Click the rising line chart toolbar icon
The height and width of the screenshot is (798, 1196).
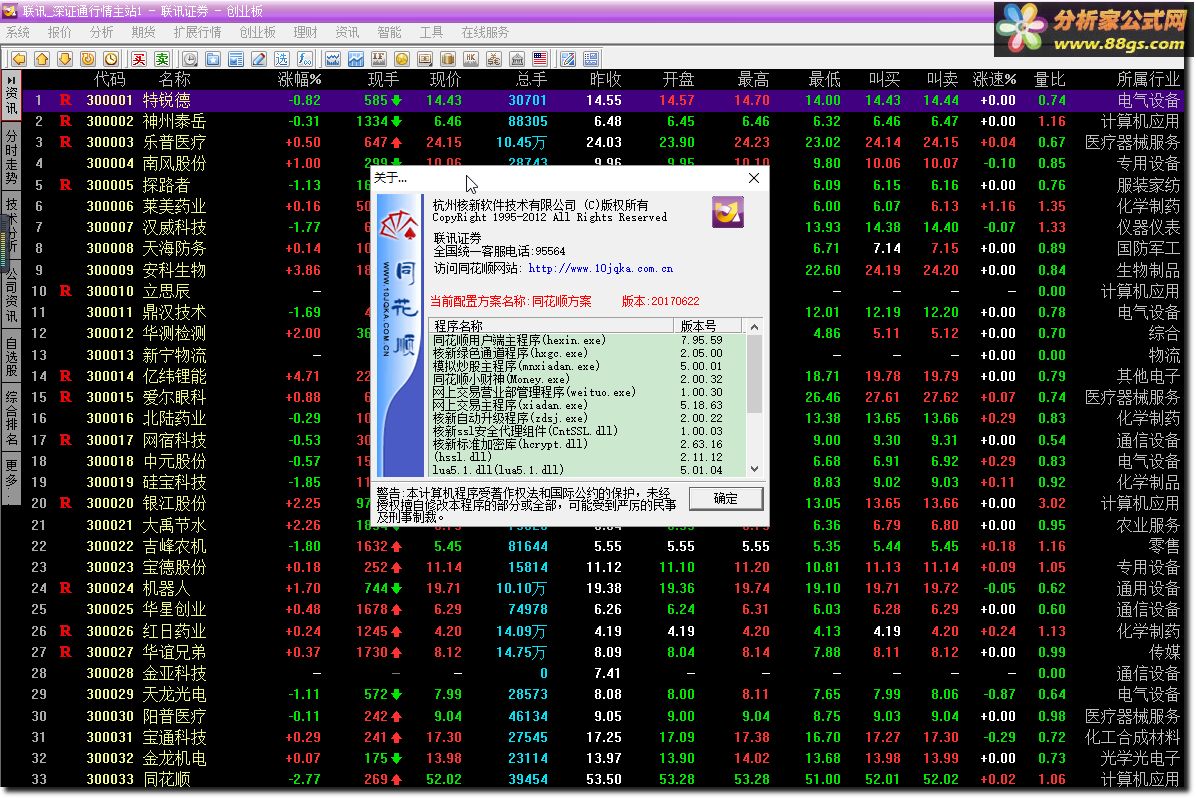coord(355,59)
